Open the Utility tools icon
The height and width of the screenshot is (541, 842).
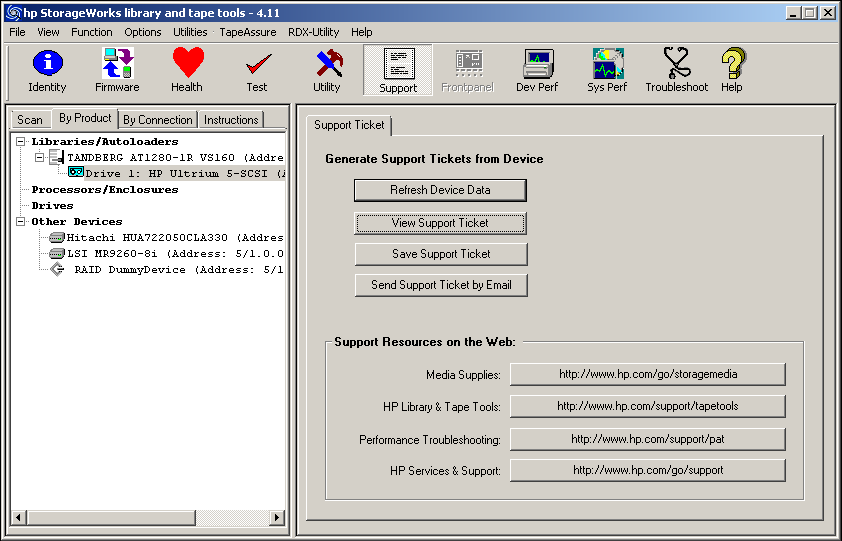tap(327, 70)
